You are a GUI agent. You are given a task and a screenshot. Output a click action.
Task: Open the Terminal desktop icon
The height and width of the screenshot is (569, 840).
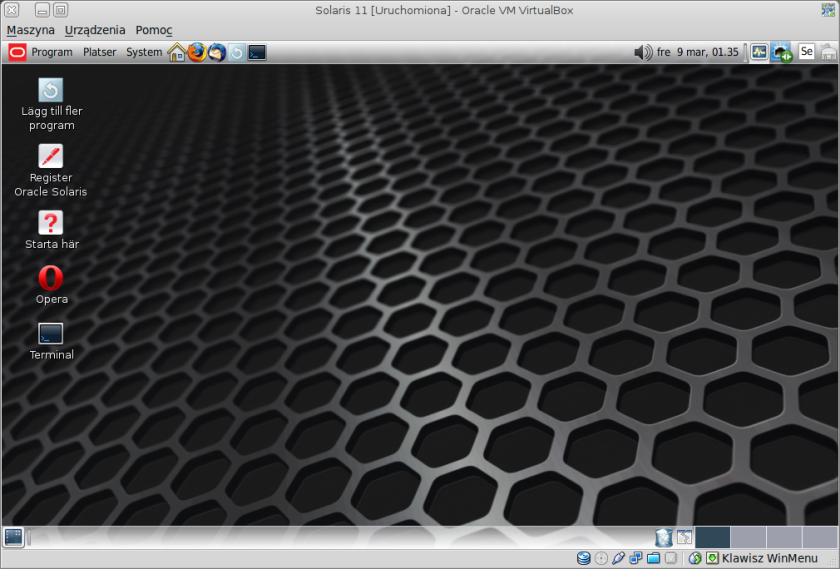coord(51,335)
